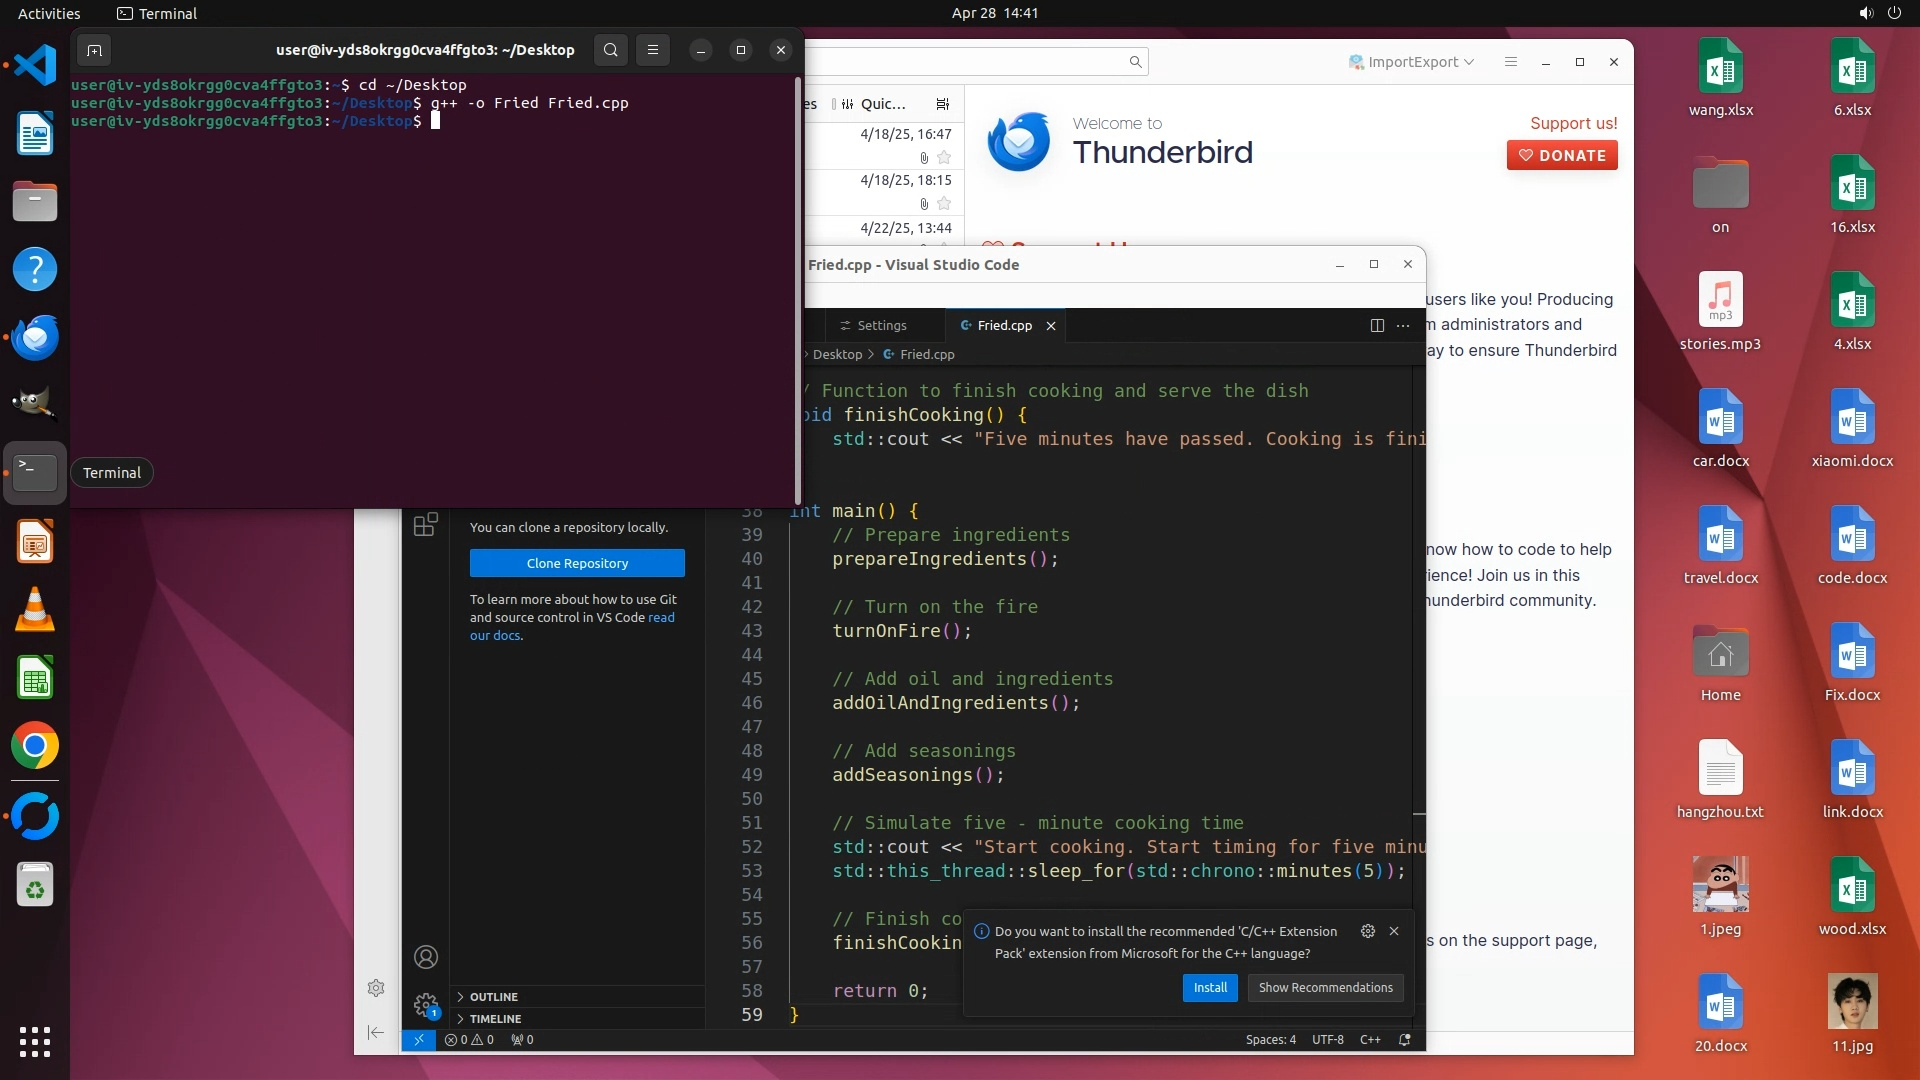This screenshot has height=1080, width=1920.
Task: Click the VS Code notifications bell
Action: pos(1404,1040)
